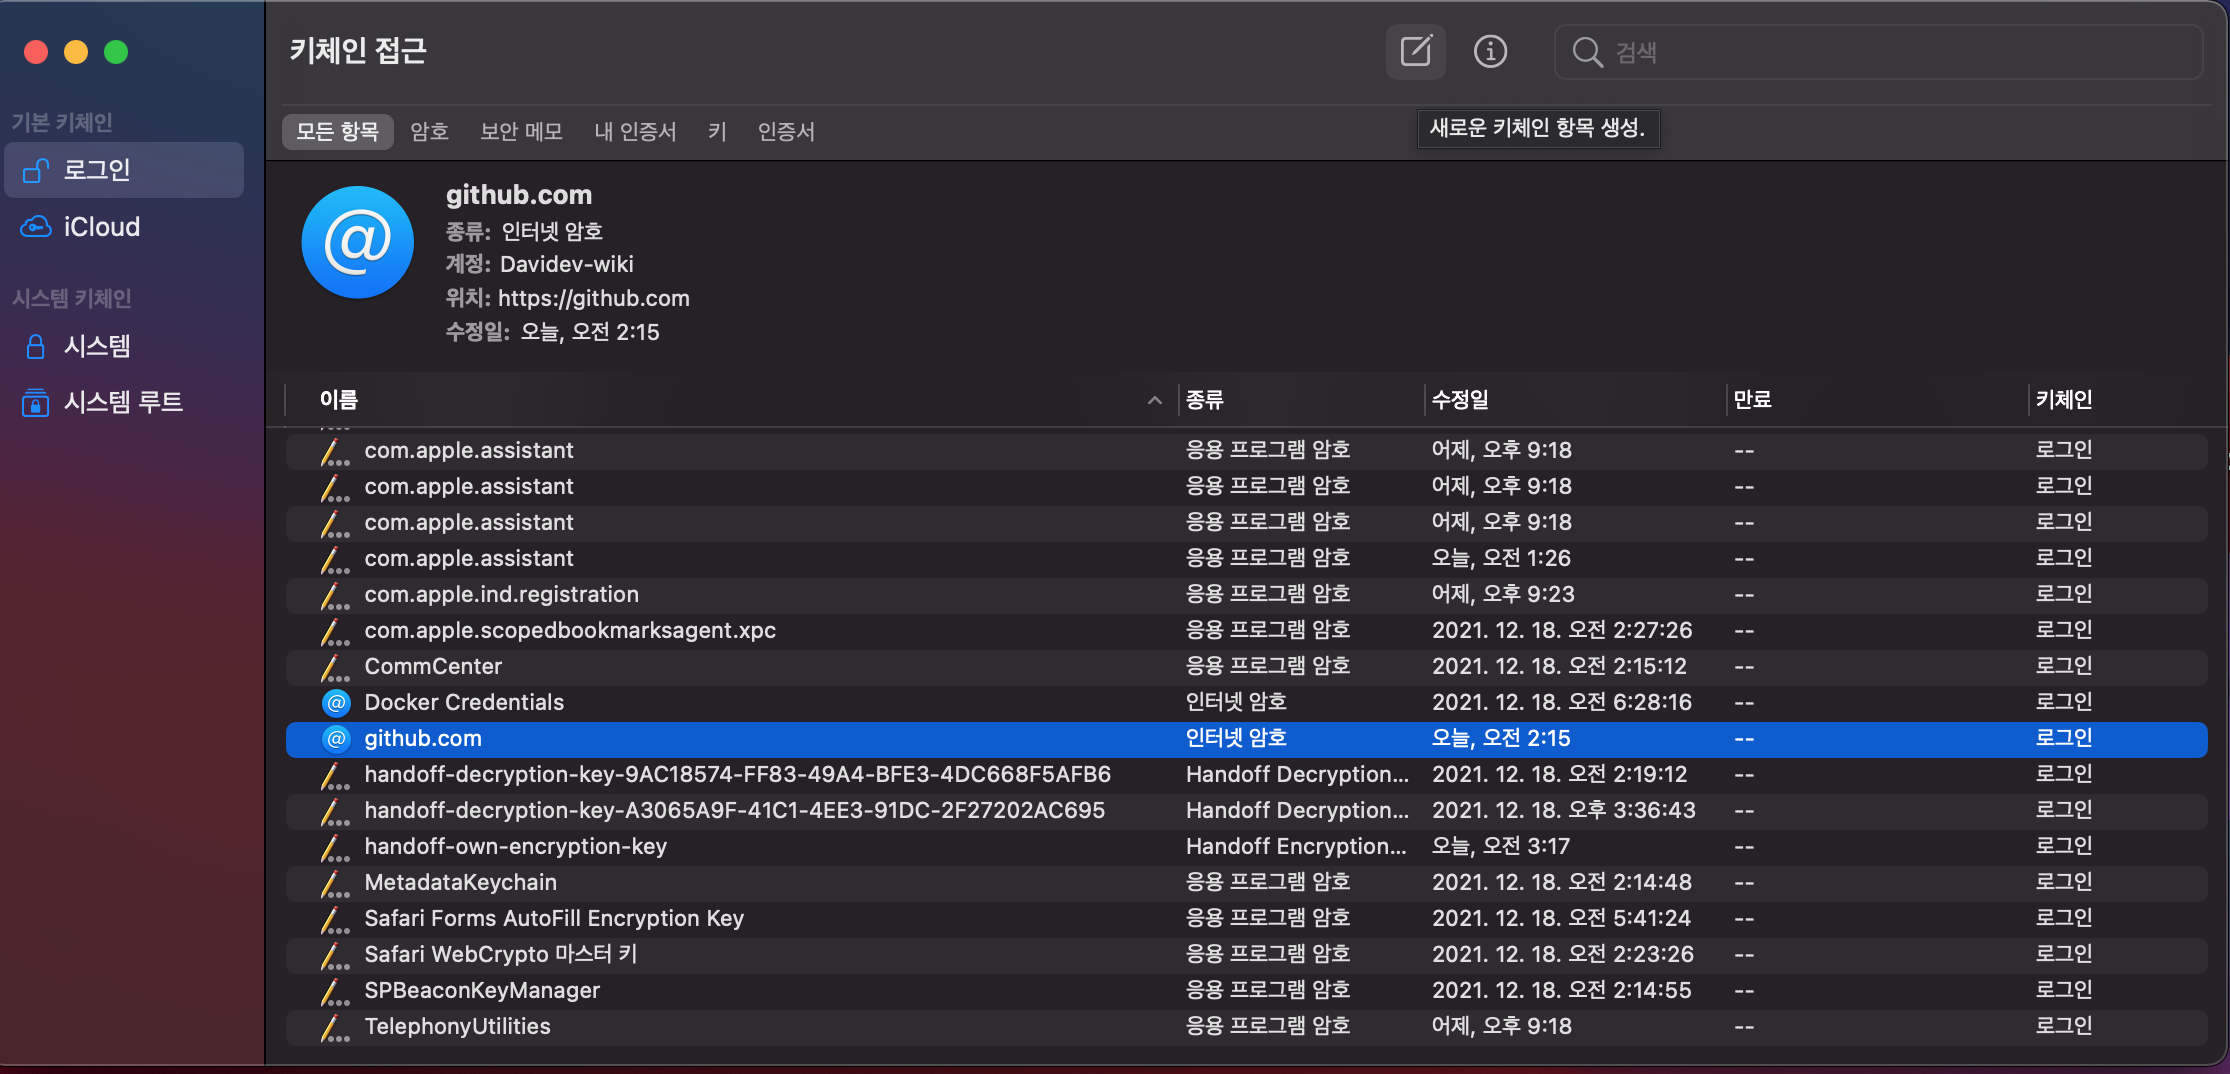Select 시스템 keychain in the sidebar
The height and width of the screenshot is (1074, 2230).
coord(124,346)
